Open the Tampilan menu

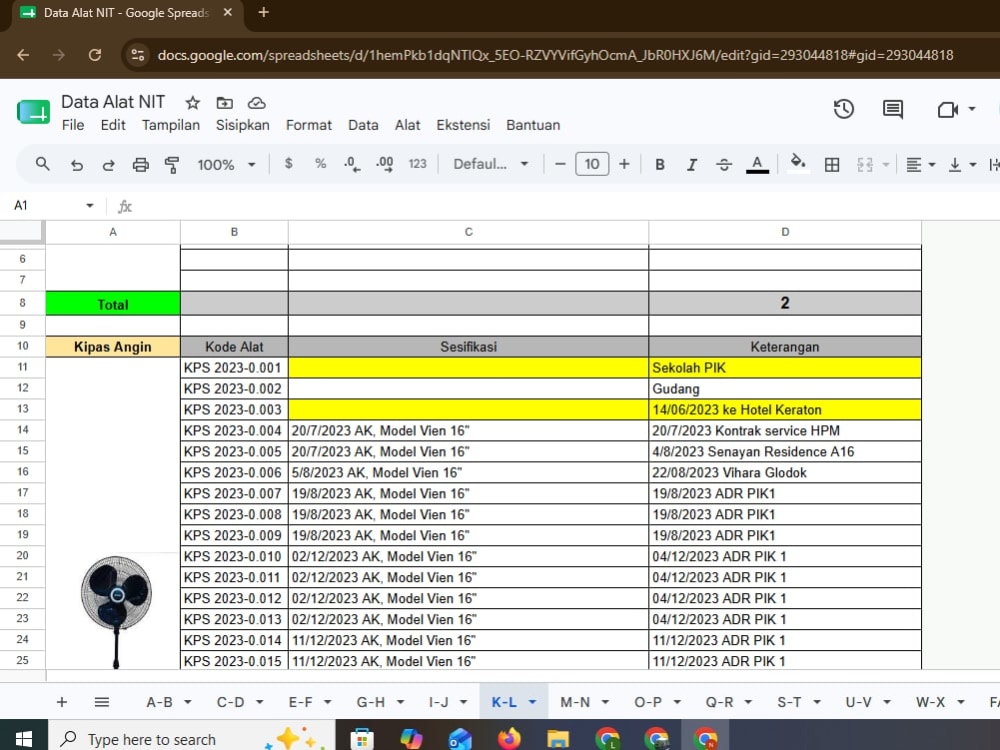171,125
